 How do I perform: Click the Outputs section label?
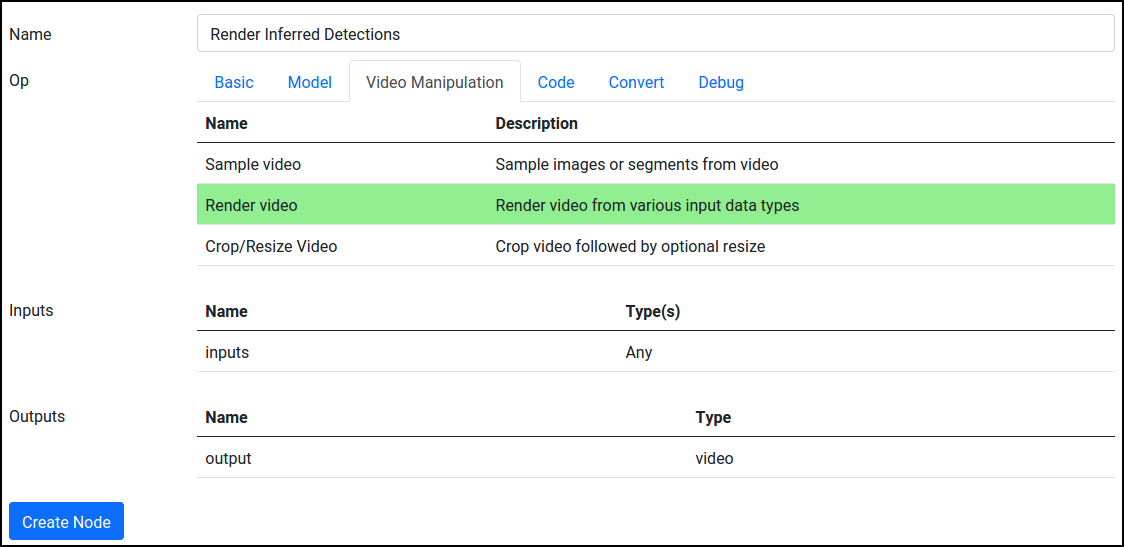pyautogui.click(x=37, y=417)
